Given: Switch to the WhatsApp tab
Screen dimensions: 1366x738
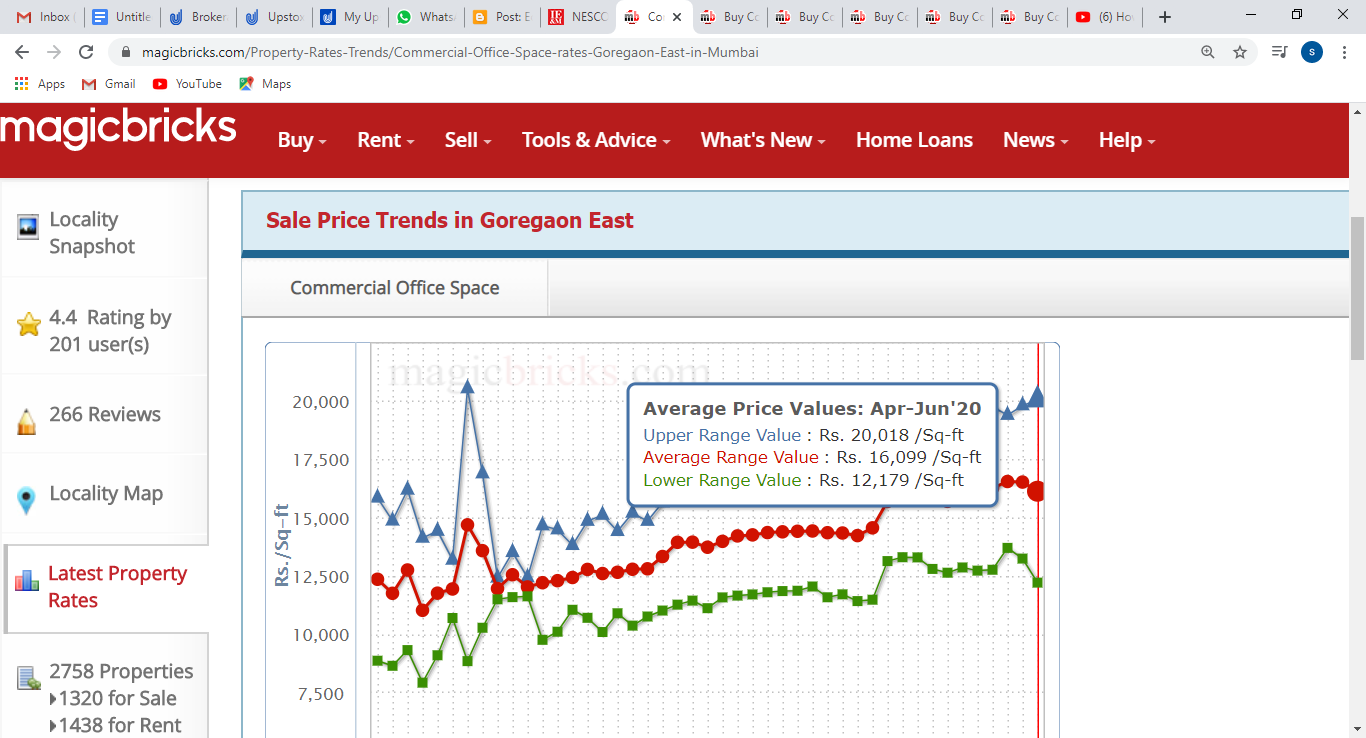Looking at the screenshot, I should [425, 17].
